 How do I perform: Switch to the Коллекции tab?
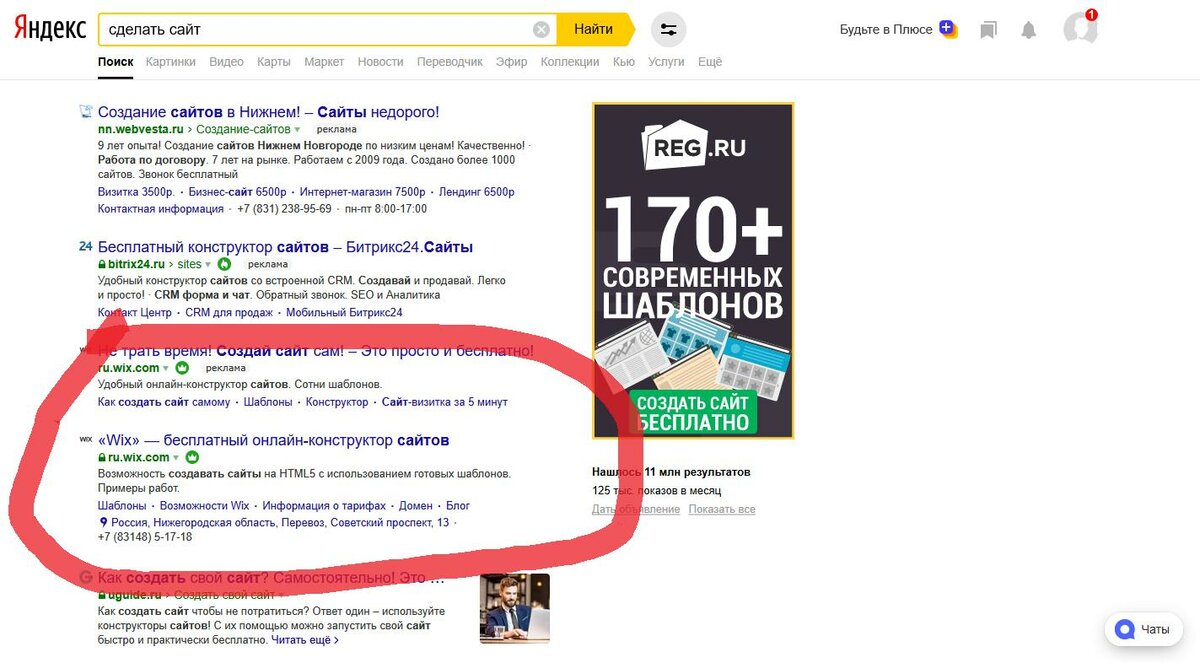pyautogui.click(x=570, y=62)
